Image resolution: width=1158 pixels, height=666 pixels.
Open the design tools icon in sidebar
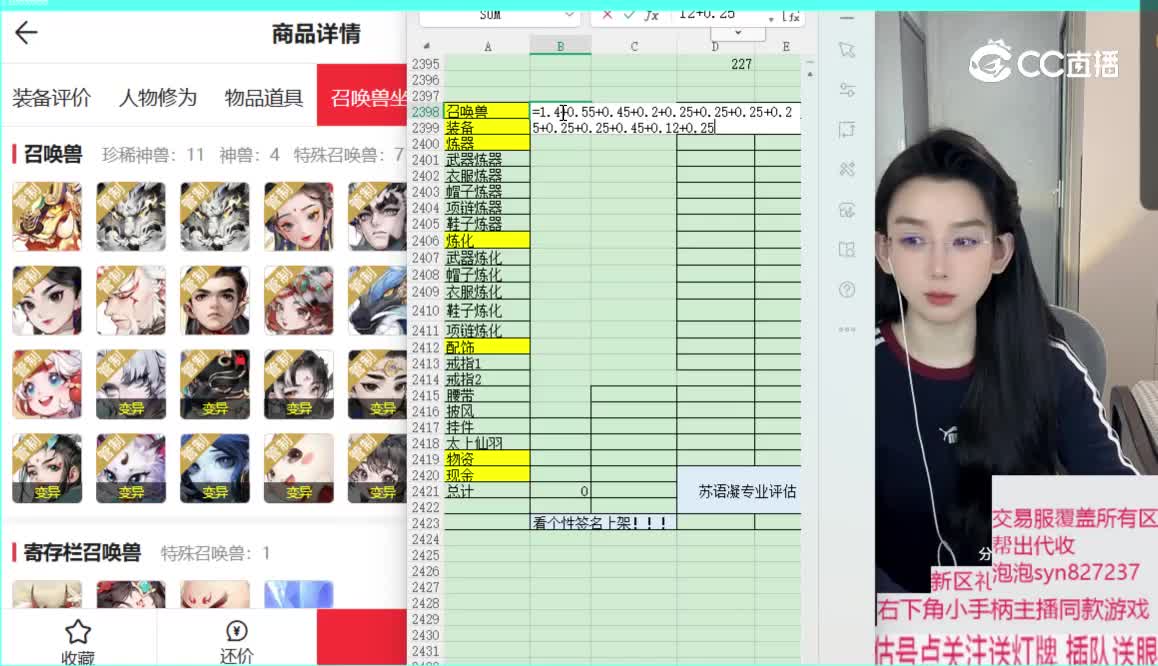point(847,169)
